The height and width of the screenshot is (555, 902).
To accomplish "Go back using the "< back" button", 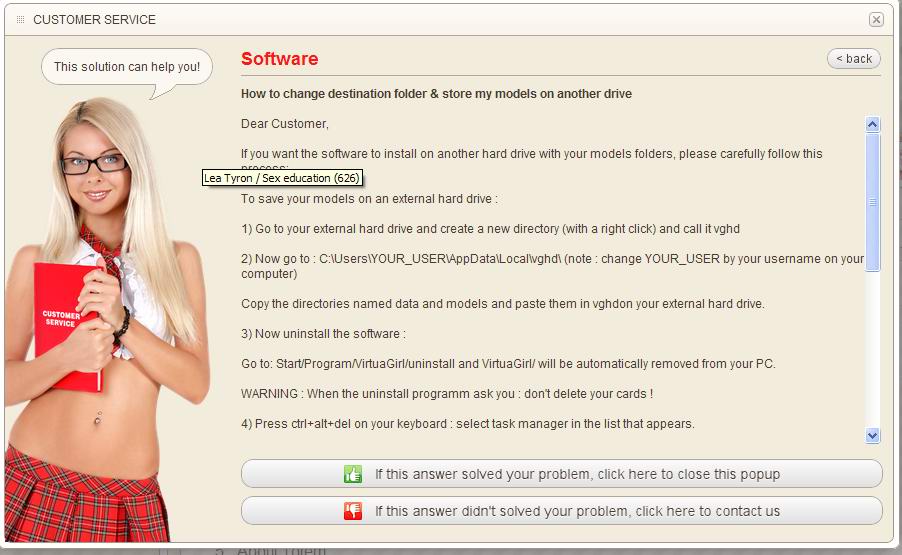I will [853, 59].
